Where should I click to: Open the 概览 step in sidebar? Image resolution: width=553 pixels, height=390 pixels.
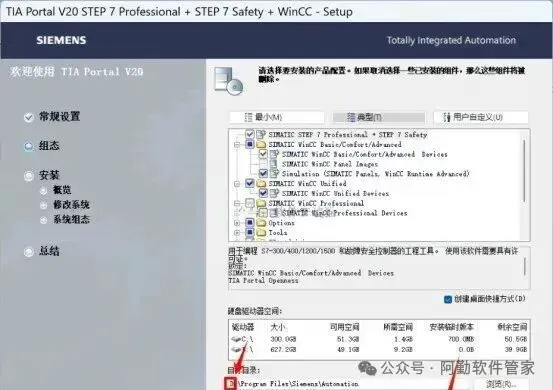(62, 190)
